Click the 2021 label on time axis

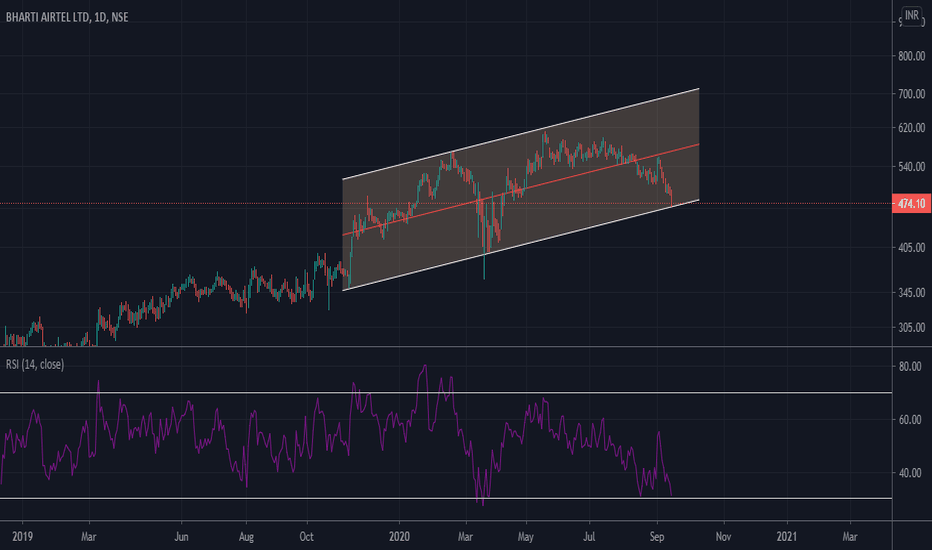[x=786, y=536]
